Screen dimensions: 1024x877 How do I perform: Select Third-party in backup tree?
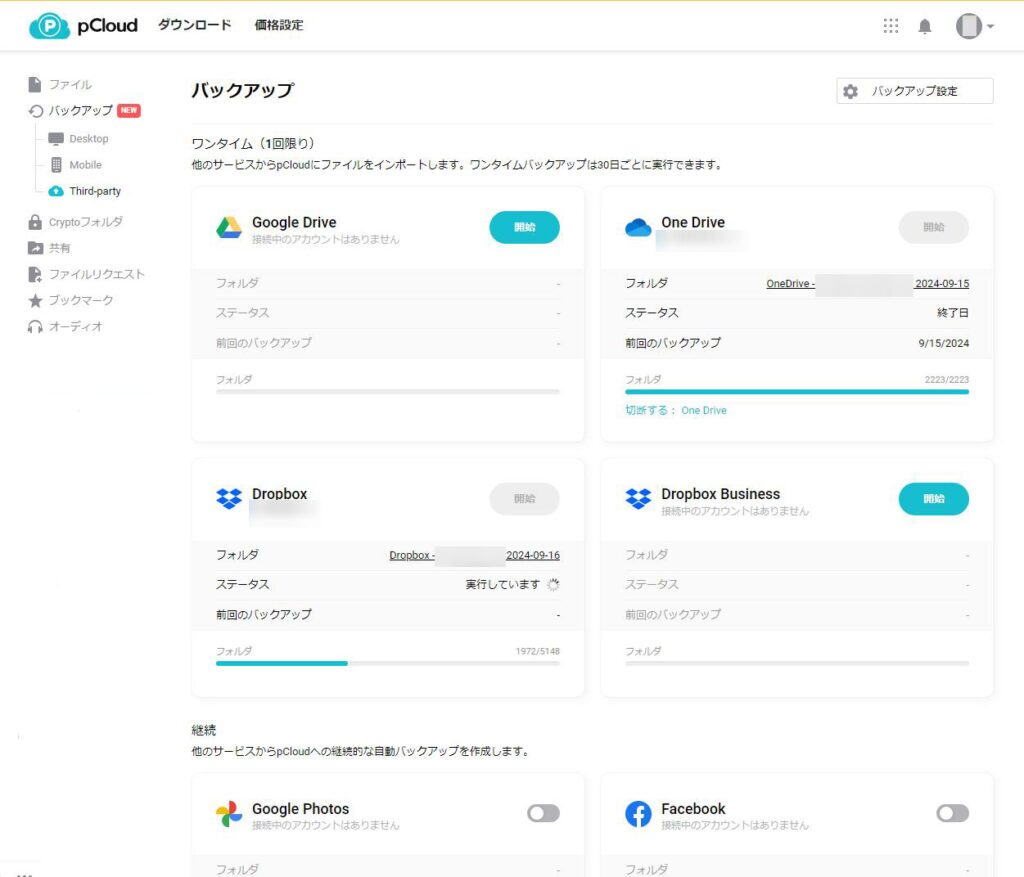tap(95, 191)
